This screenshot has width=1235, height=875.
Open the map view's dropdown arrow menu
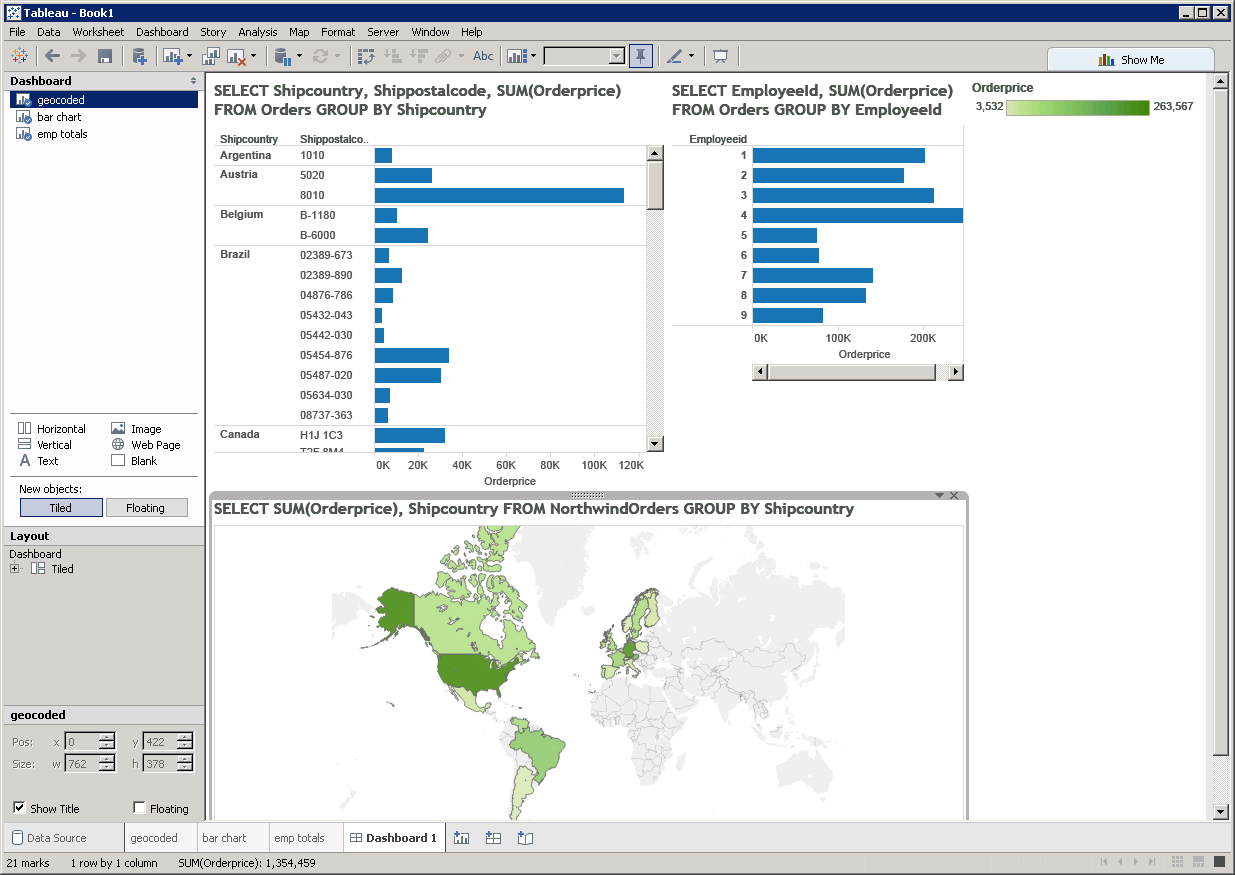pyautogui.click(x=940, y=496)
